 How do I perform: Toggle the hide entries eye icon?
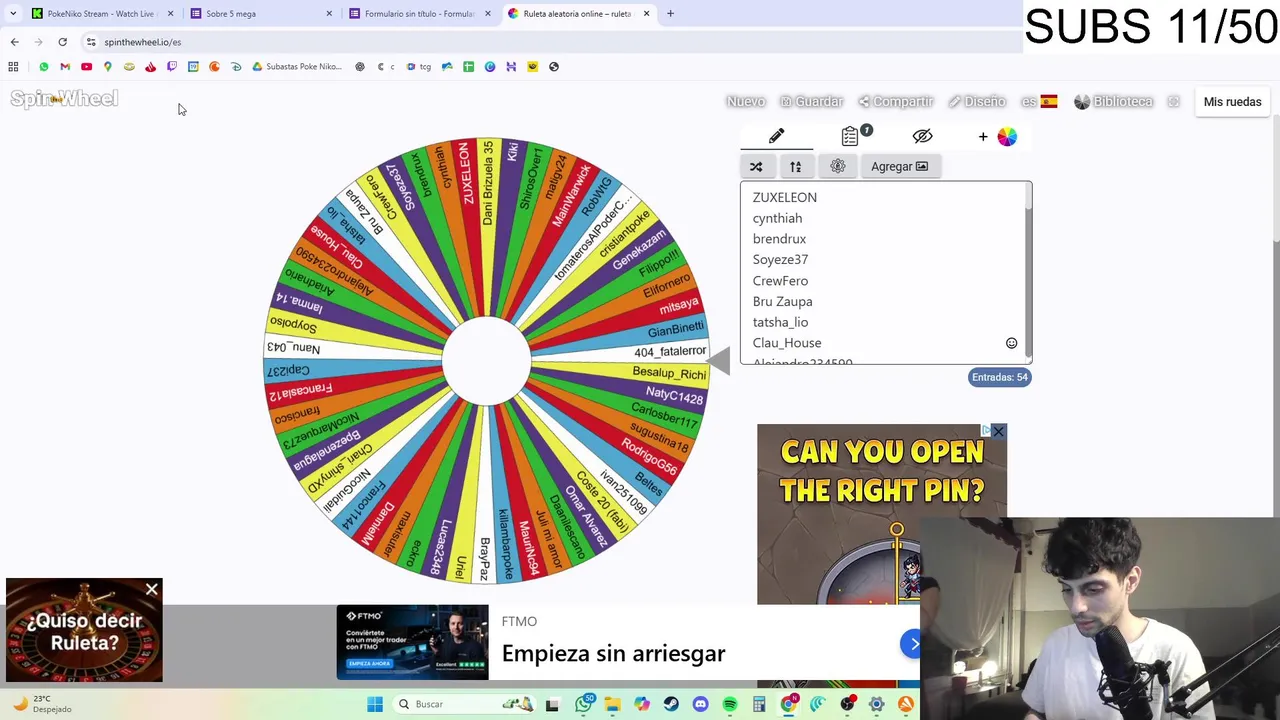pos(922,136)
